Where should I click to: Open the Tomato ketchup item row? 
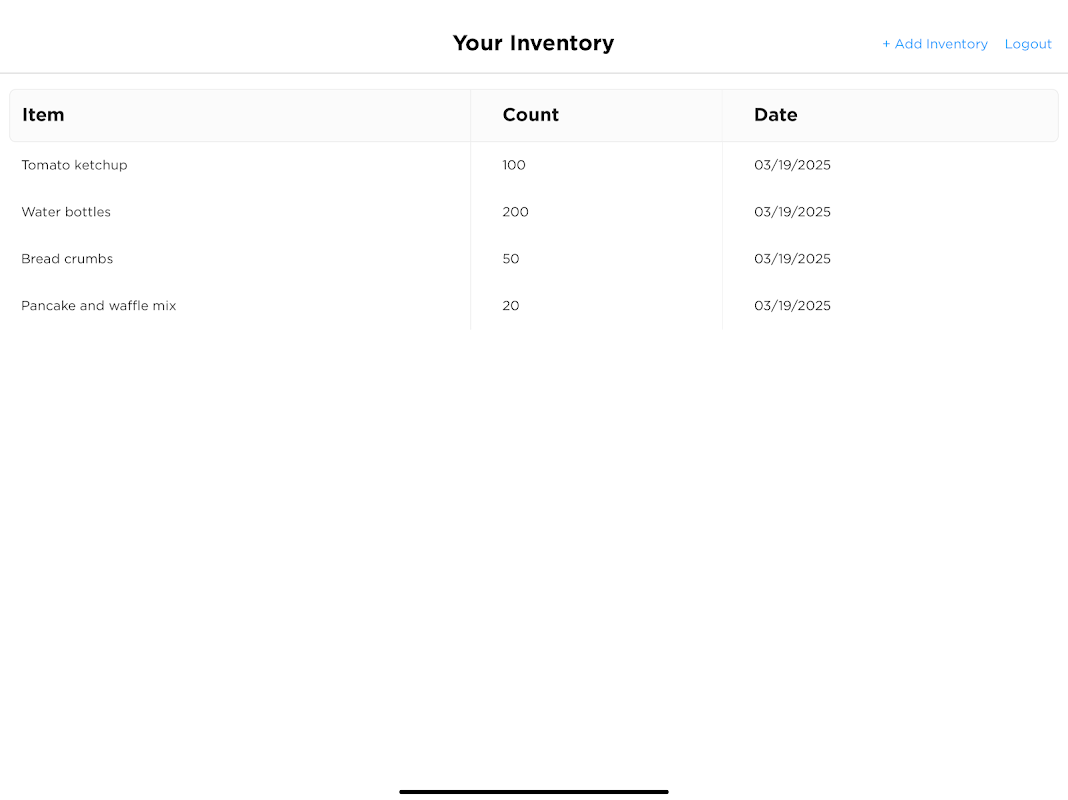tap(74, 165)
